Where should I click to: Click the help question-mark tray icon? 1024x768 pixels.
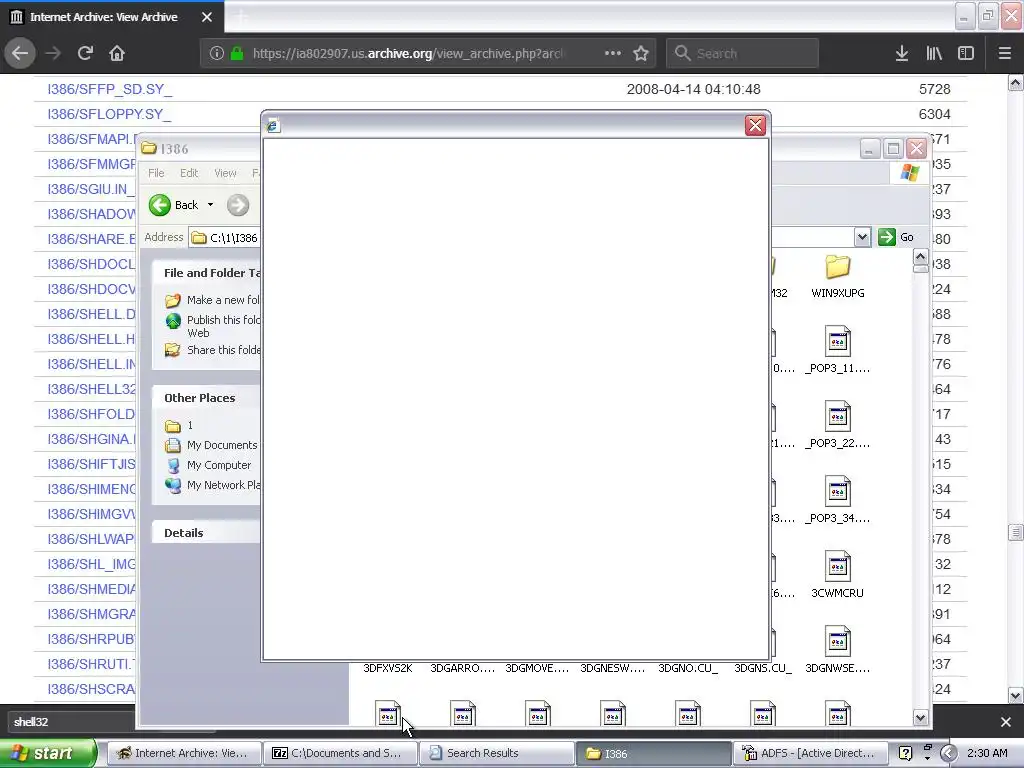[x=905, y=753]
